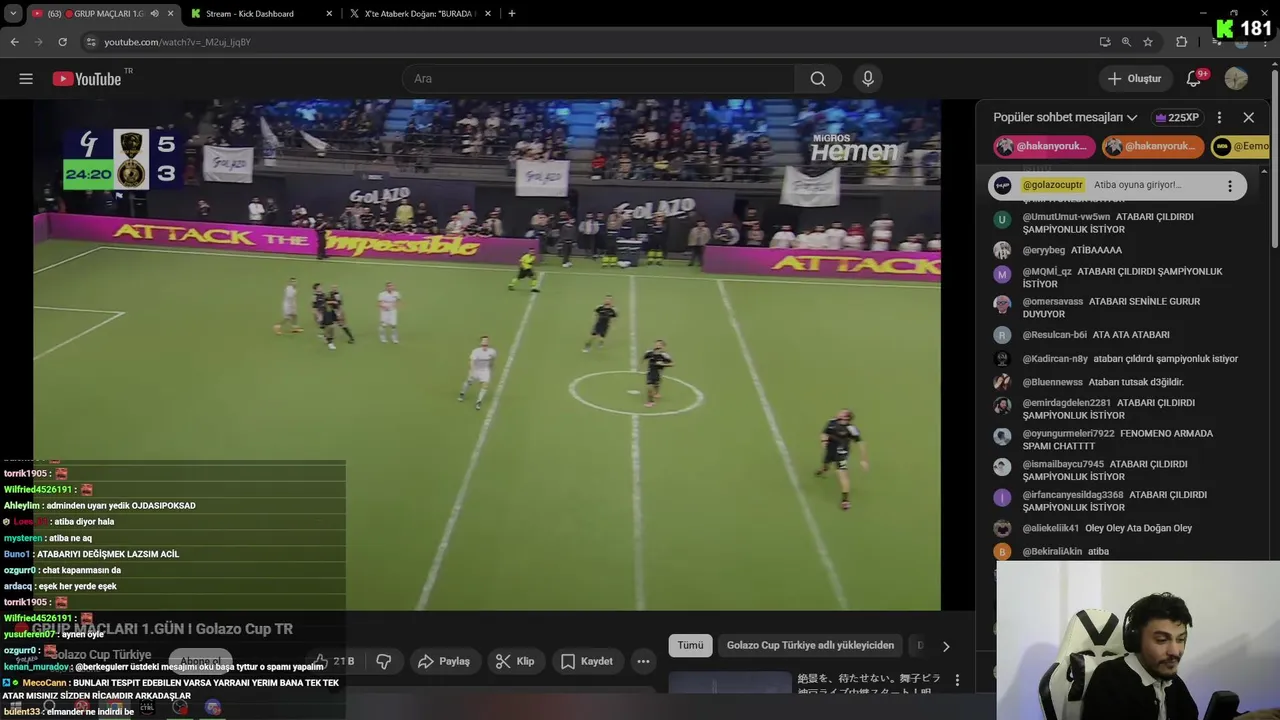This screenshot has height=720, width=1280.
Task: Open Golazo Cup Türkiye channel name
Action: (102, 655)
